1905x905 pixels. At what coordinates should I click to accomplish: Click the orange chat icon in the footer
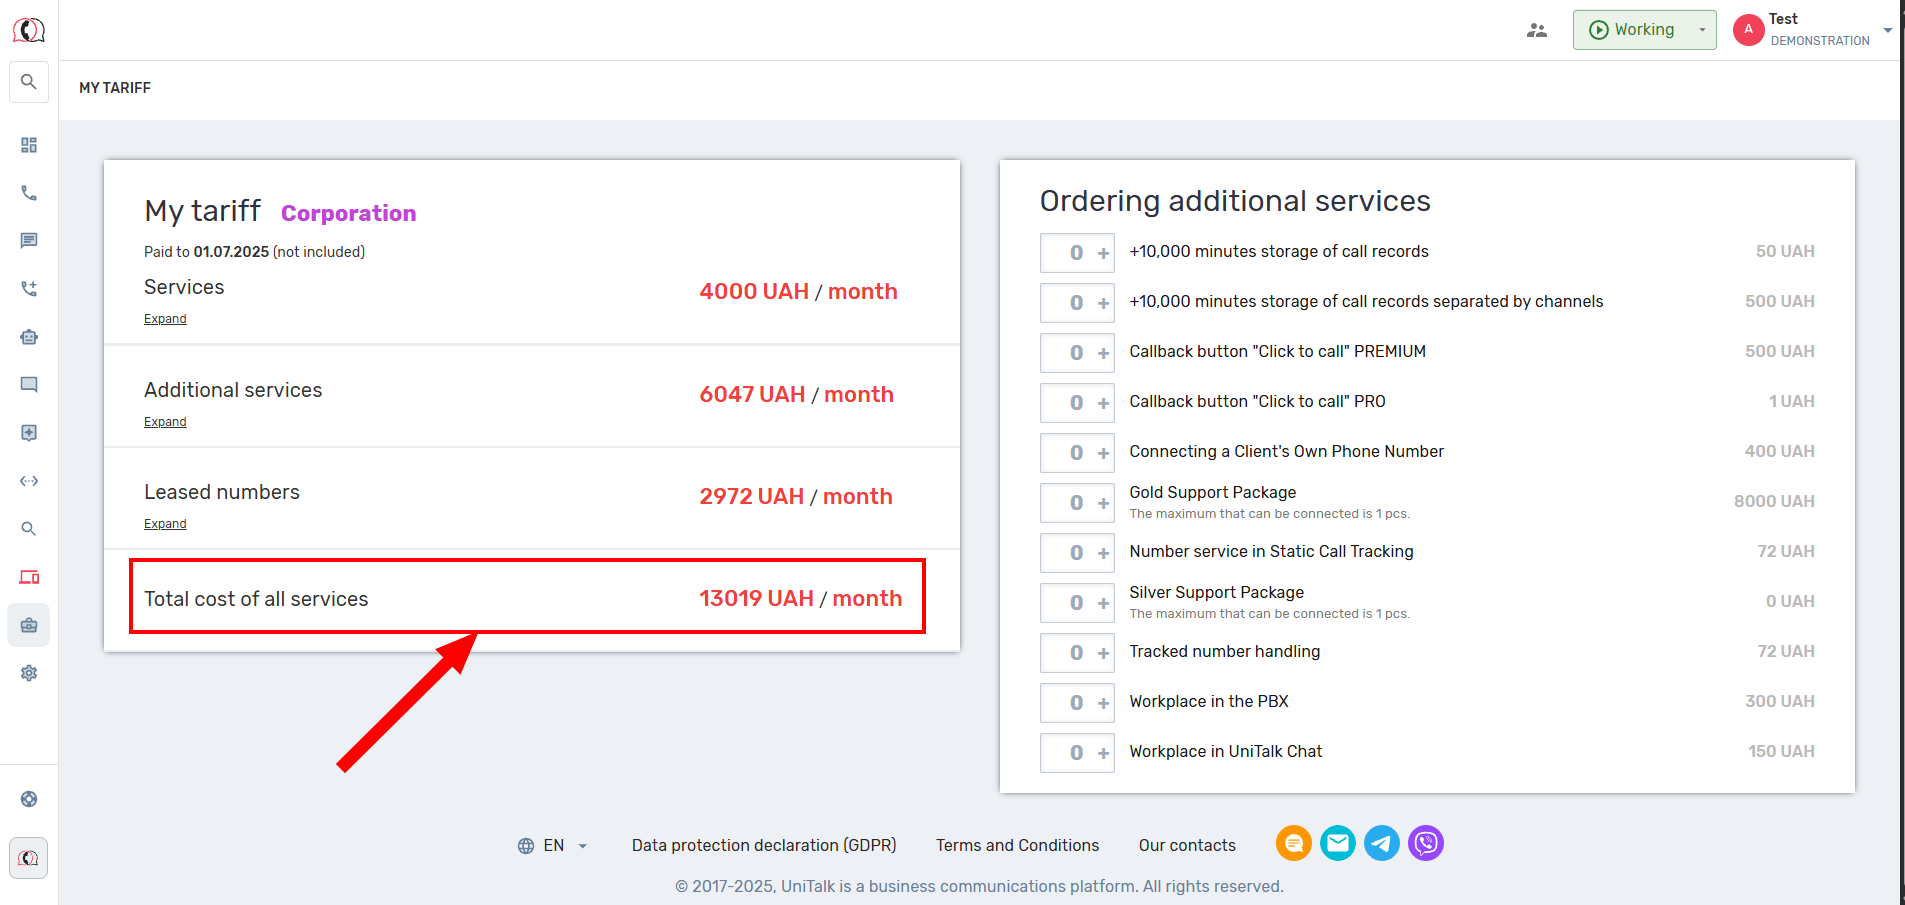point(1293,844)
